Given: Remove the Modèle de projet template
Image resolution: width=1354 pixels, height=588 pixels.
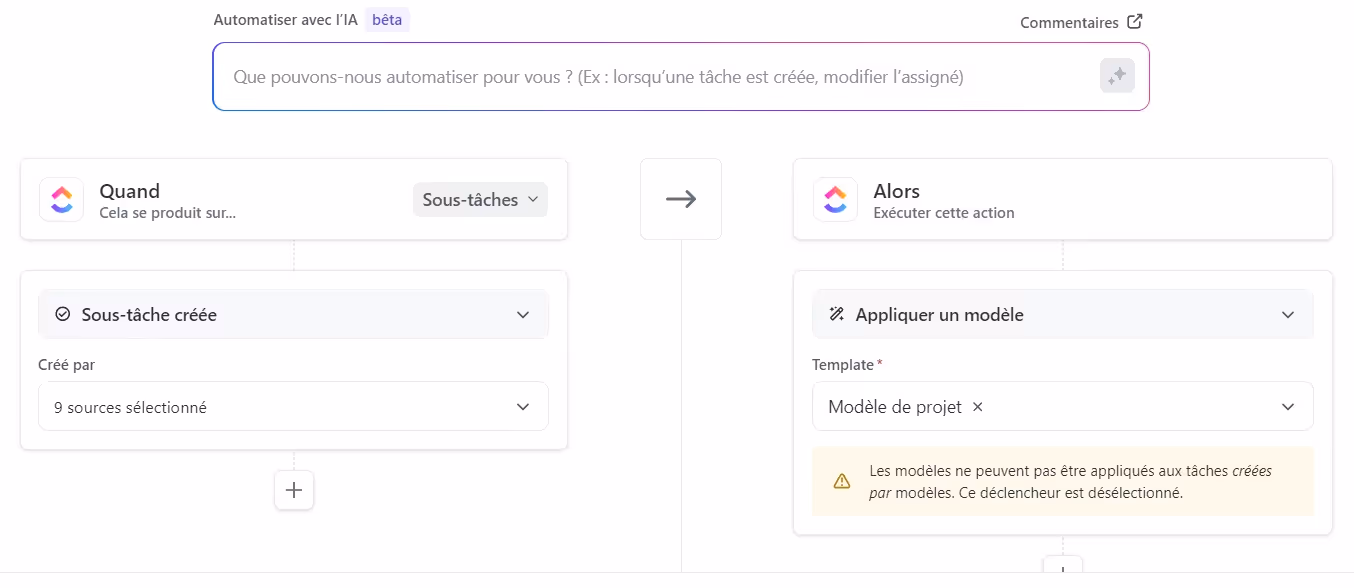Looking at the screenshot, I should [977, 407].
